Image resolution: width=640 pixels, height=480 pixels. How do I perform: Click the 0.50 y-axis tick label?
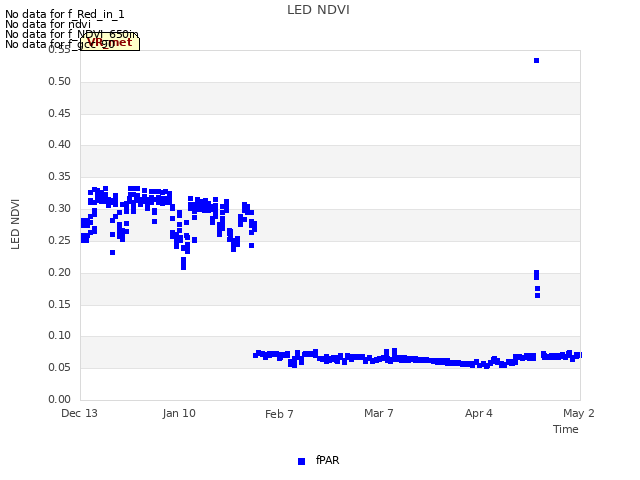[60, 81]
